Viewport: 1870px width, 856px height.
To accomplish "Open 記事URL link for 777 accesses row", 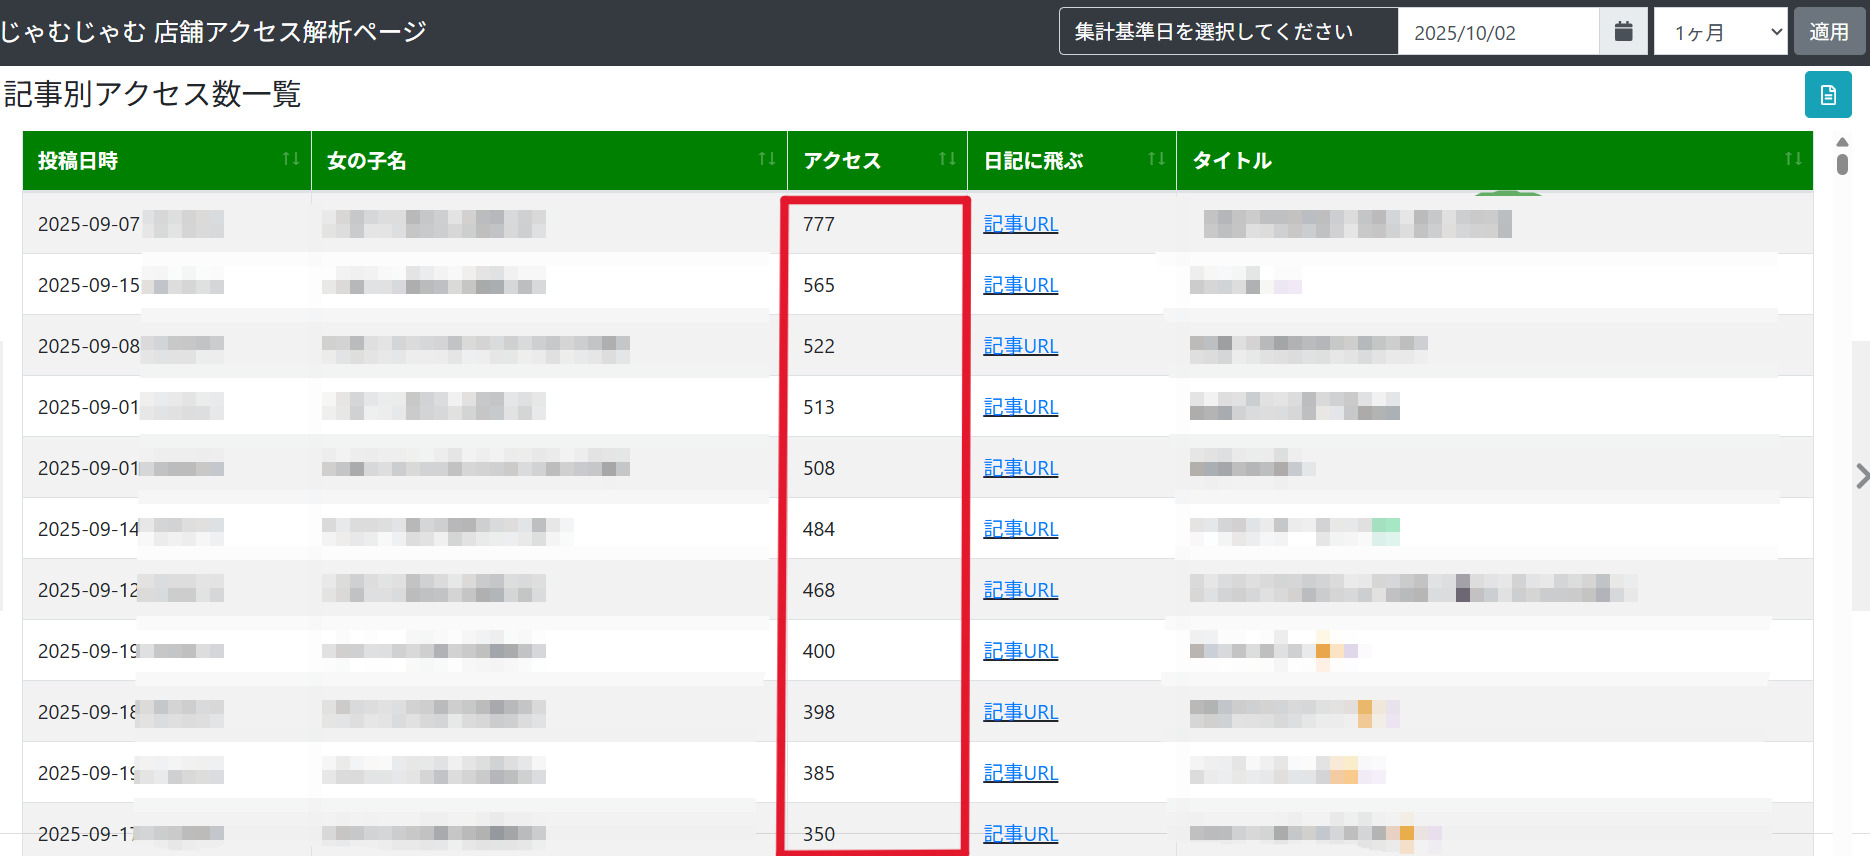I will point(1020,224).
